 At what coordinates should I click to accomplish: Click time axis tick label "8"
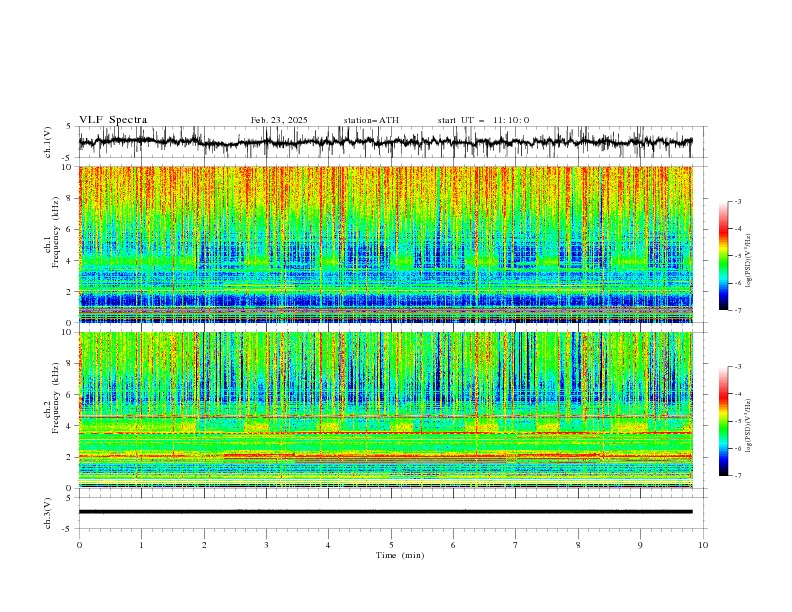(x=578, y=545)
